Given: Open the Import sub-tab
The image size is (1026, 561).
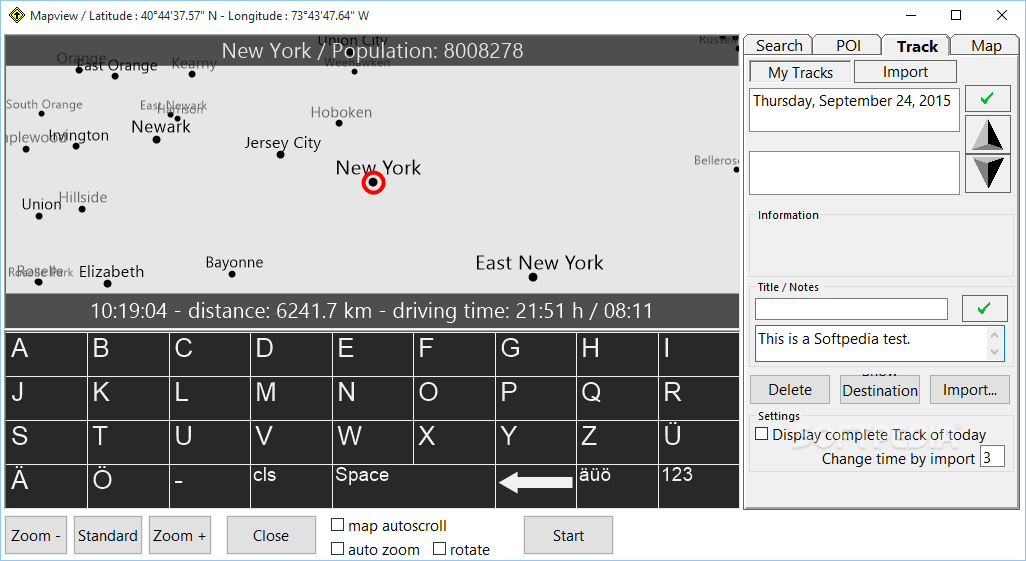Looking at the screenshot, I should [x=905, y=71].
